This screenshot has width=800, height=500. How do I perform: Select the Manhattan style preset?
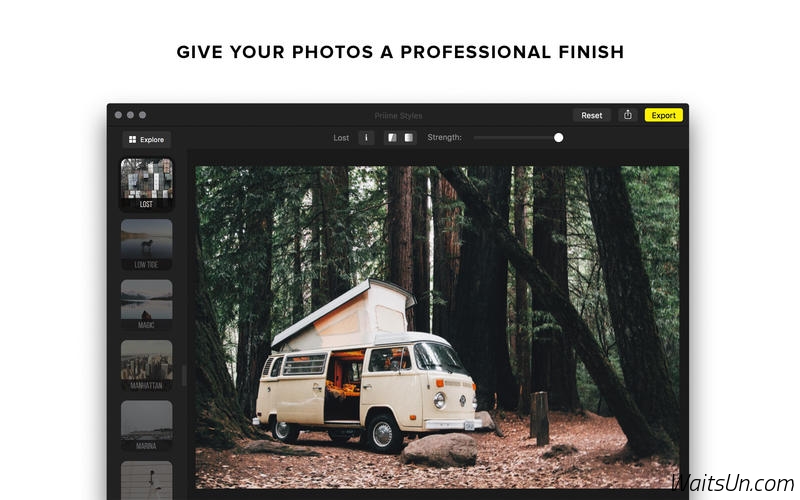[146, 365]
